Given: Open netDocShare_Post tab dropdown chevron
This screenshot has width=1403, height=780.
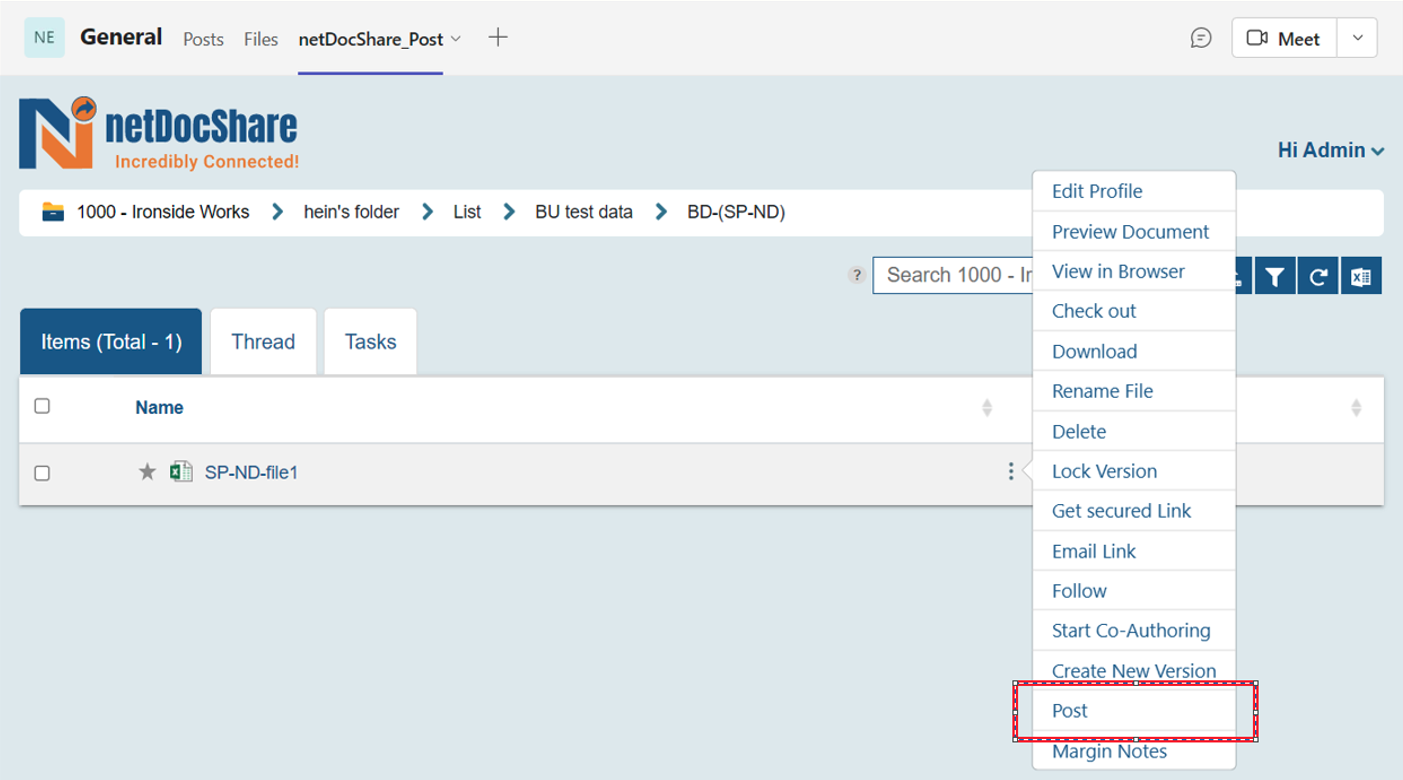Looking at the screenshot, I should coord(456,39).
